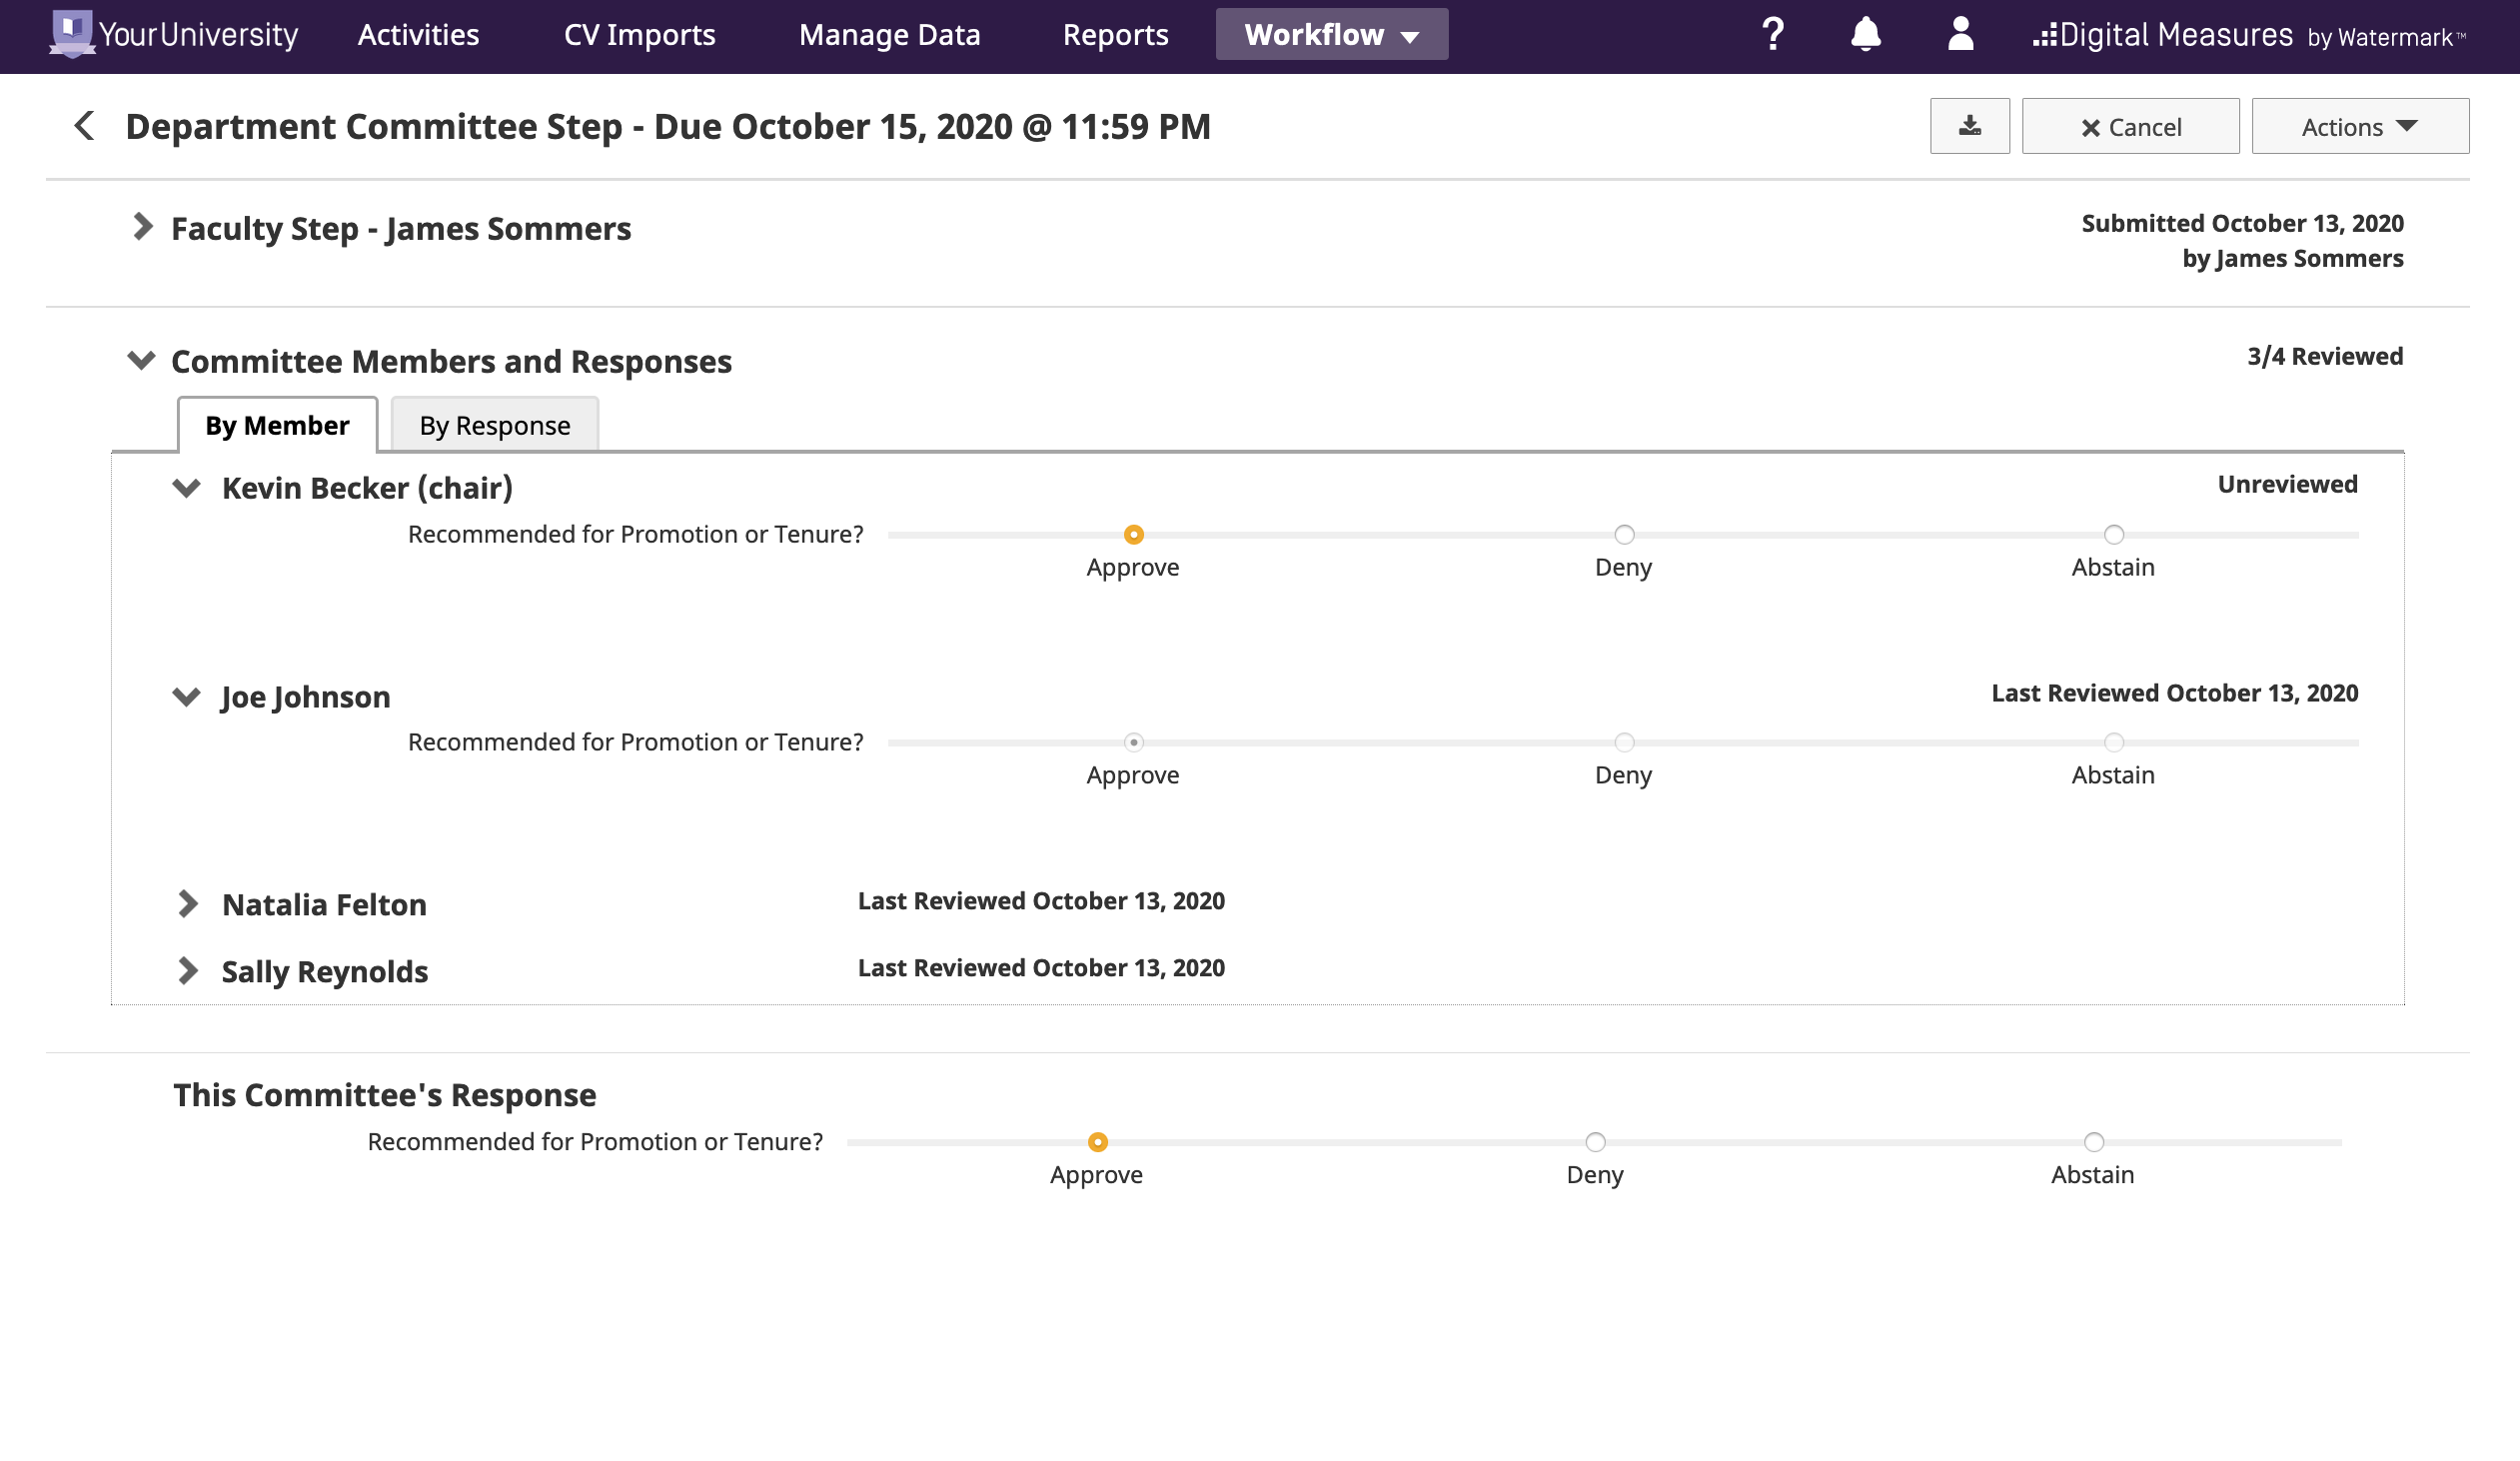
Task: Click the YourUniversity shield logo
Action: click(71, 34)
